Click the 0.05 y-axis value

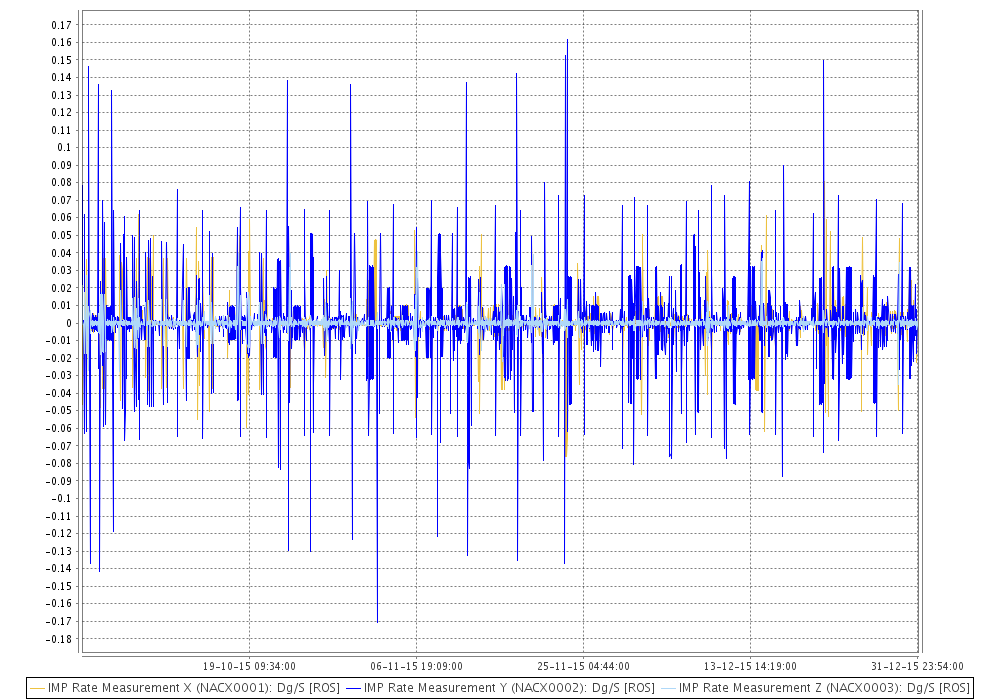(x=62, y=235)
